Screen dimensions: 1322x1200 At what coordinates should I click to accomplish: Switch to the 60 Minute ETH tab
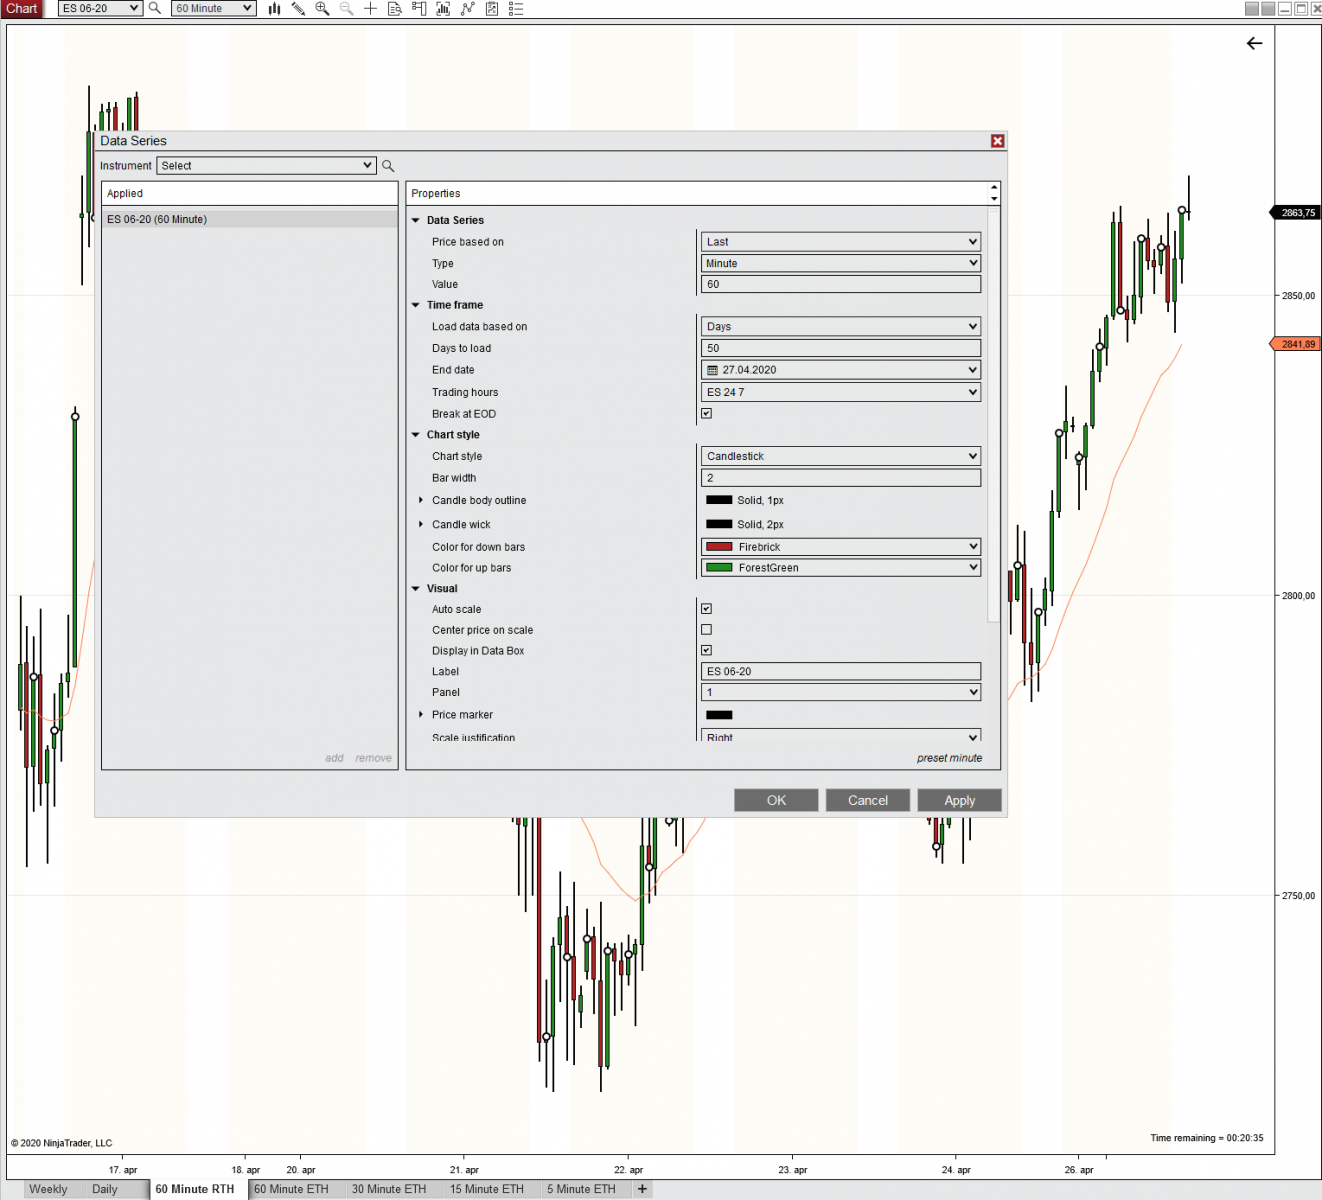pos(291,1189)
